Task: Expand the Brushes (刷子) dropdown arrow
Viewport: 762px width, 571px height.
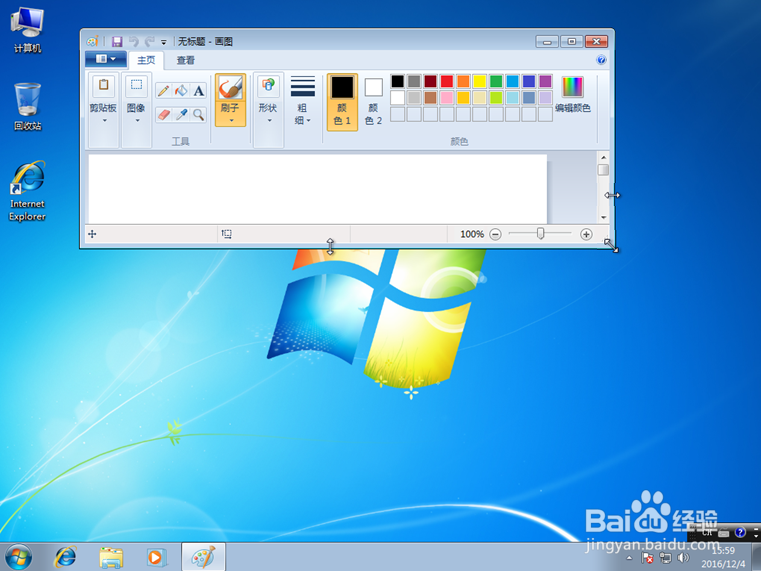Action: [231, 120]
